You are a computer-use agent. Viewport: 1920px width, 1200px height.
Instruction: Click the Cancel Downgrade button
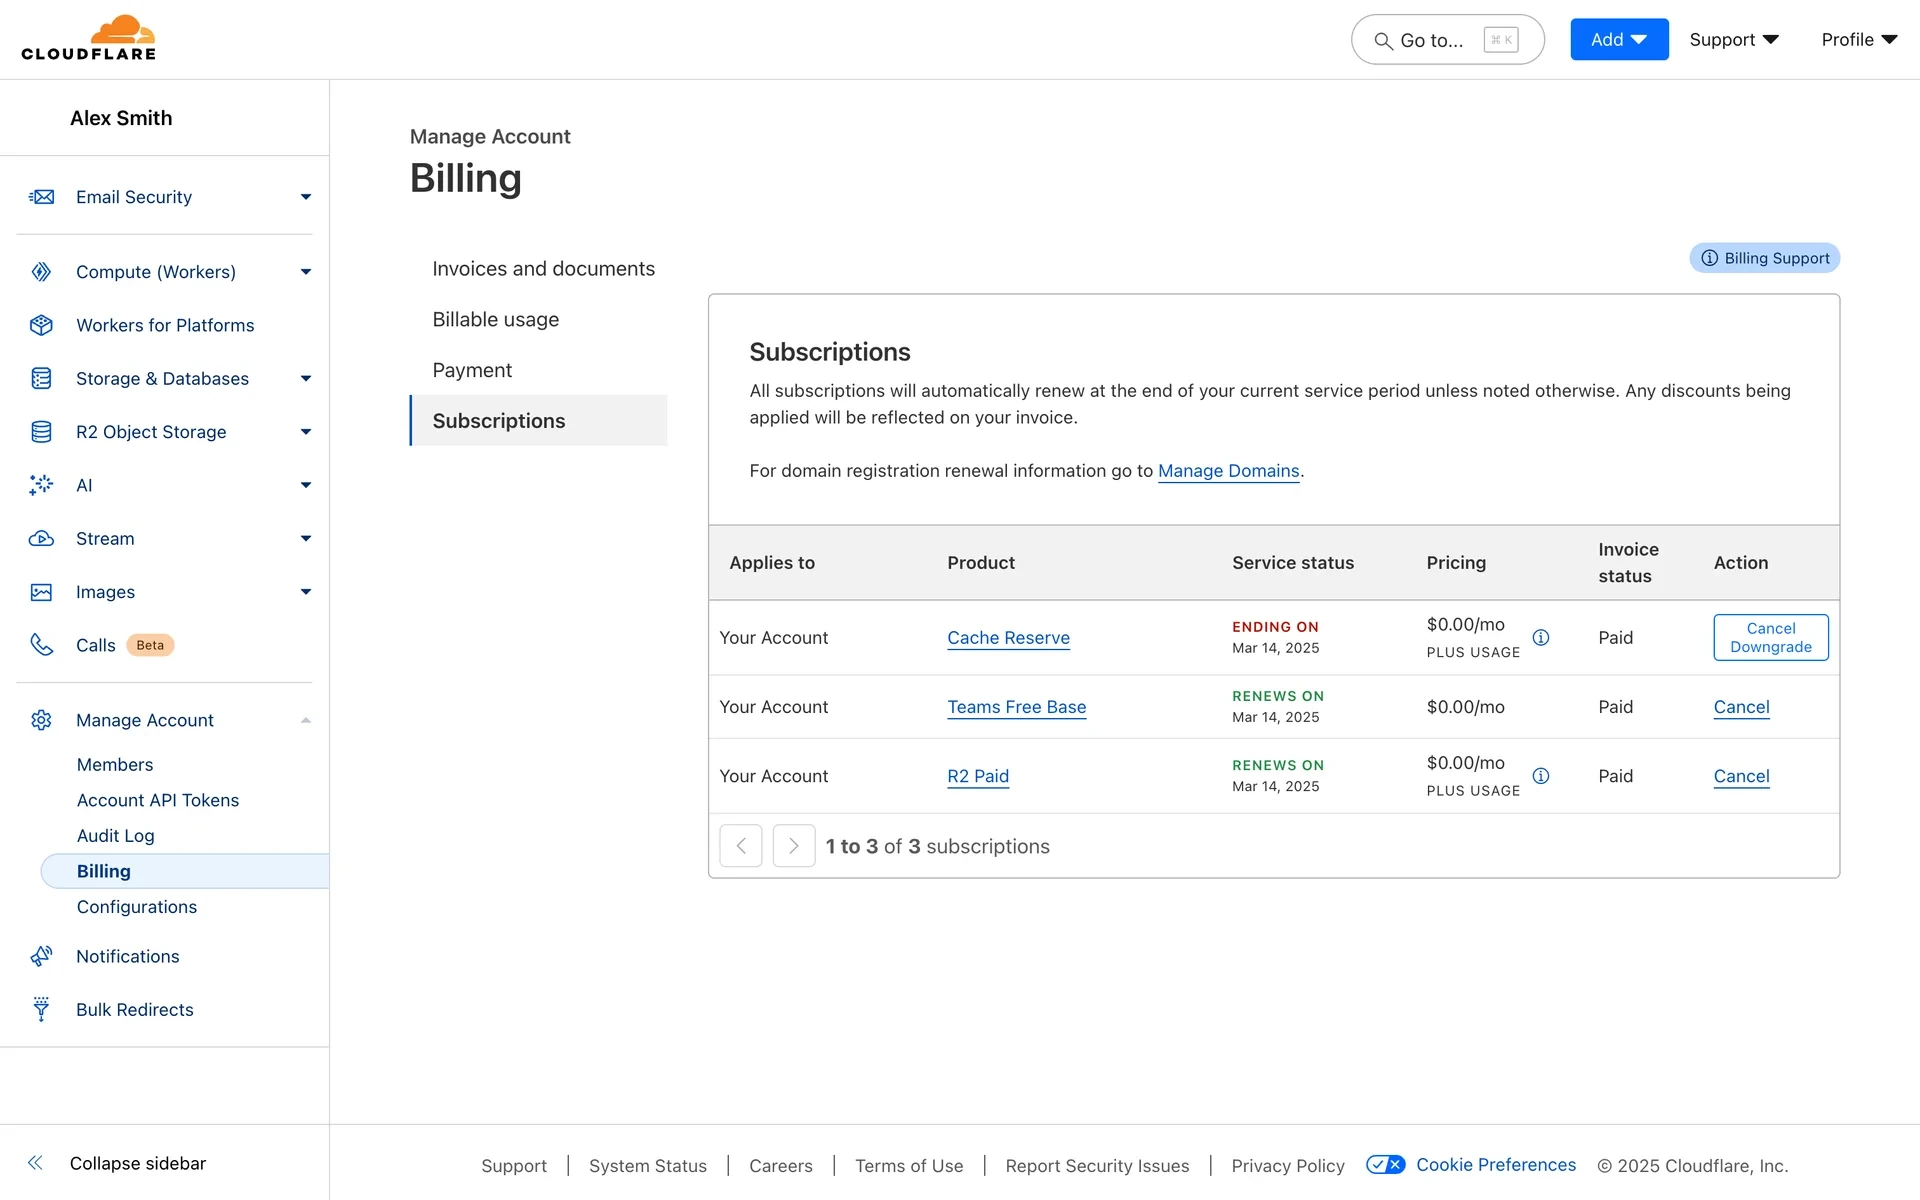1771,637
